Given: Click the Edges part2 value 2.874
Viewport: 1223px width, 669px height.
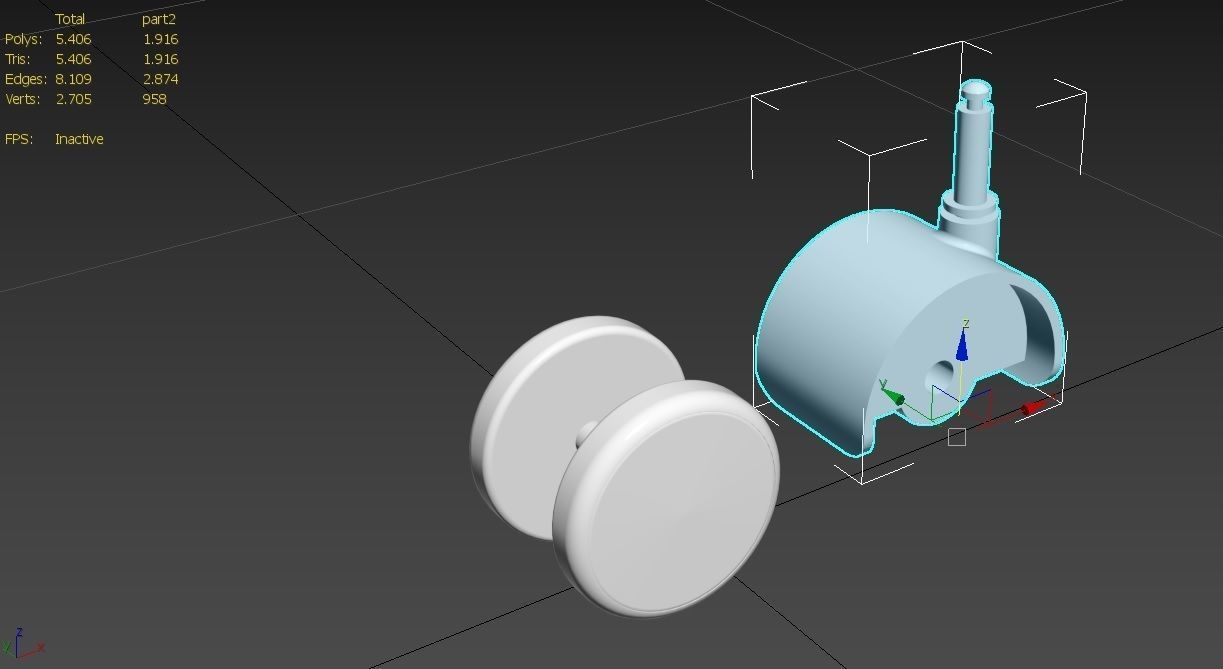Looking at the screenshot, I should 160,79.
